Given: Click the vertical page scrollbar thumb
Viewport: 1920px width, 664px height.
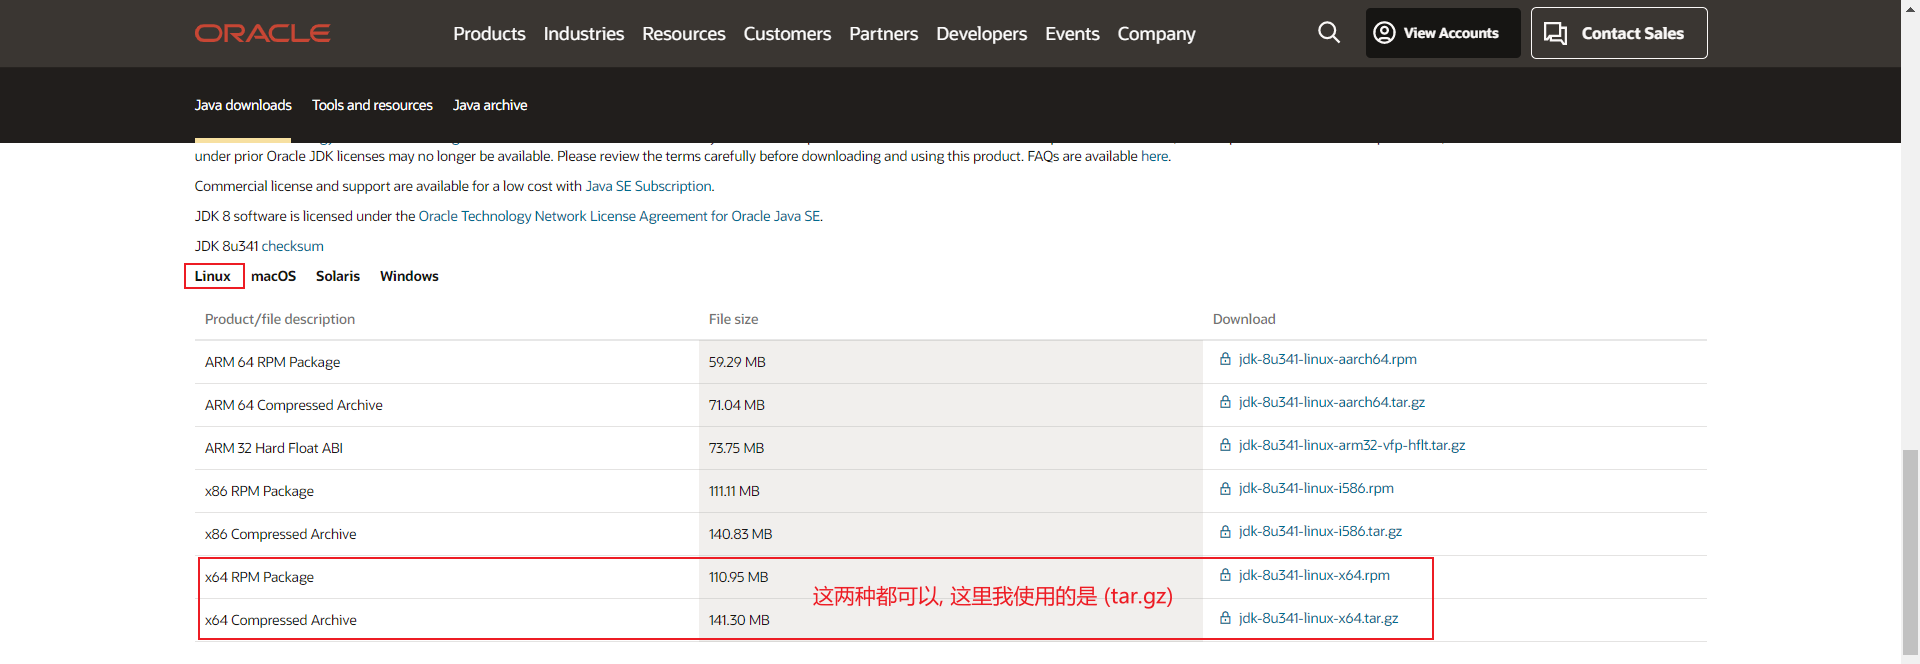Looking at the screenshot, I should (x=1910, y=551).
